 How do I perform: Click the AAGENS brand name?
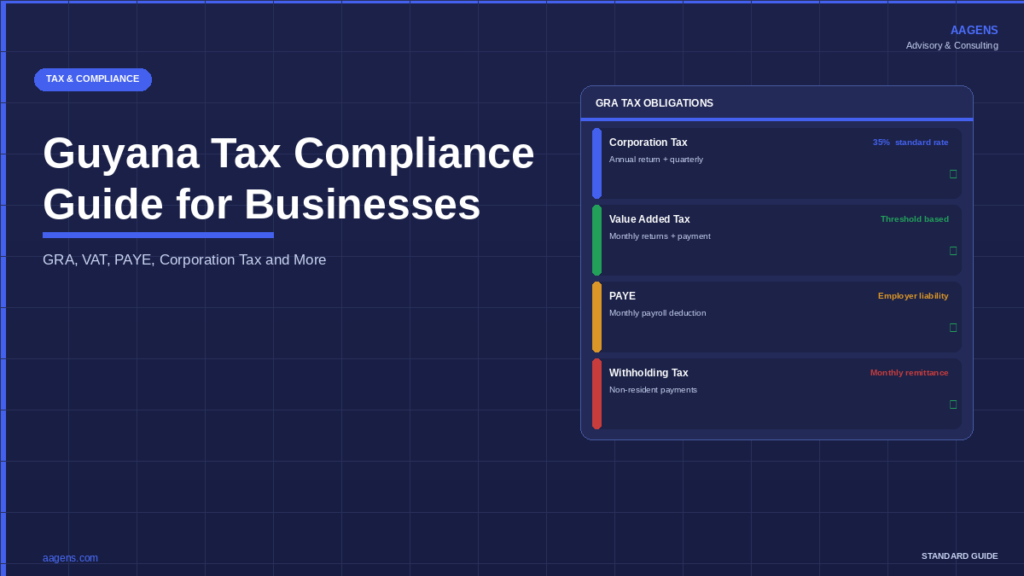pyautogui.click(x=974, y=30)
